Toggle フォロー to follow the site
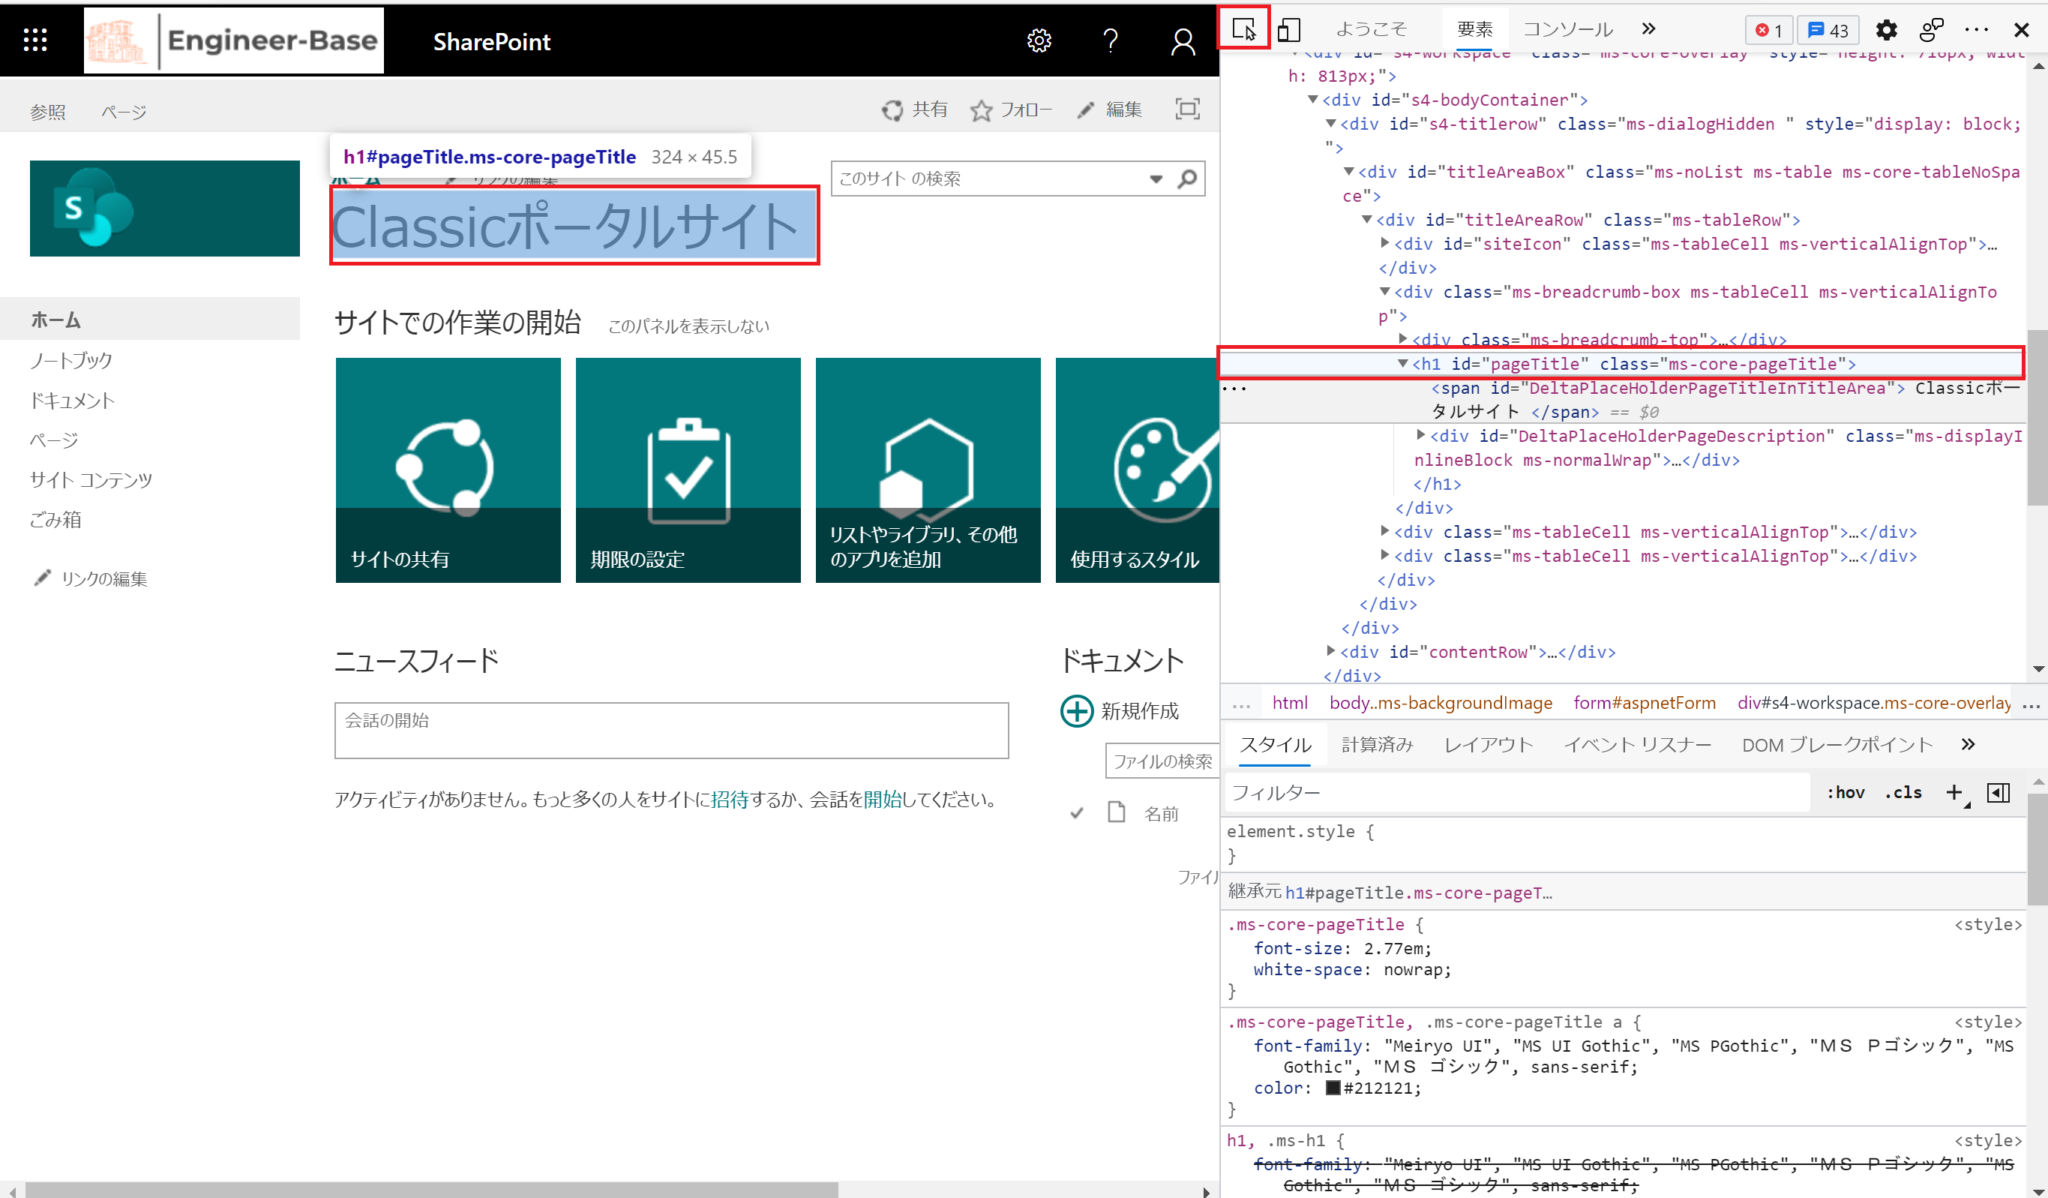Viewport: 2048px width, 1198px height. (1012, 109)
